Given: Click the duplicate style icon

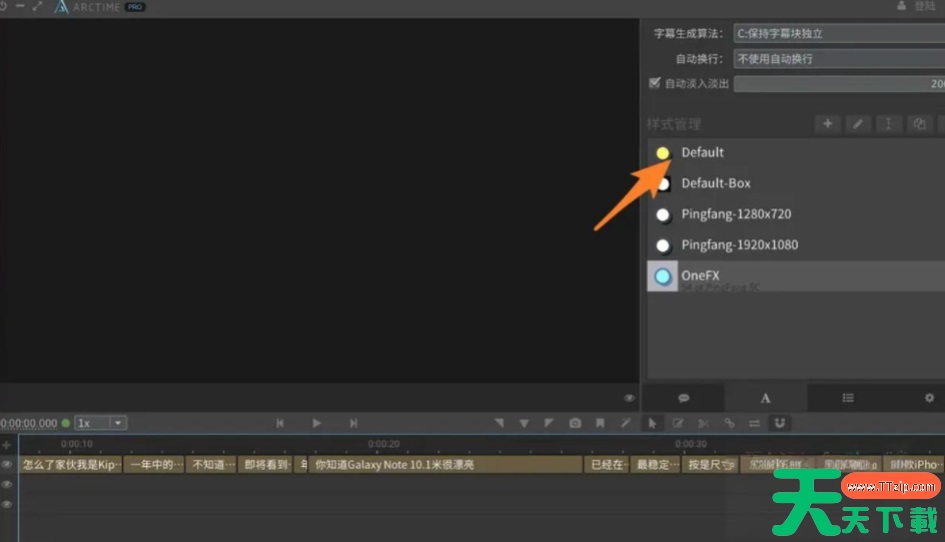Looking at the screenshot, I should pyautogui.click(x=918, y=124).
